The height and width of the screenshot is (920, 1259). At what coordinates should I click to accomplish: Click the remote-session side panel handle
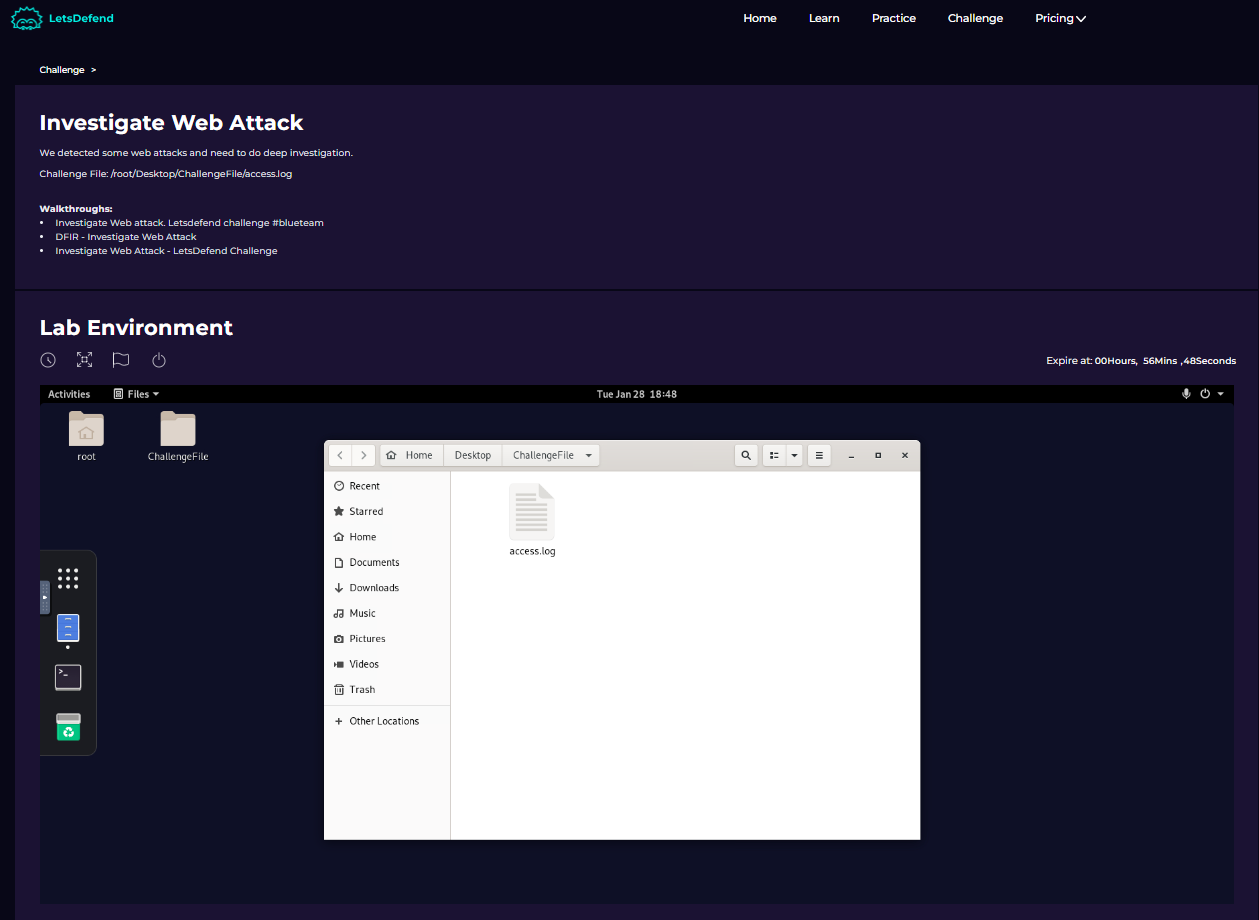click(x=44, y=597)
